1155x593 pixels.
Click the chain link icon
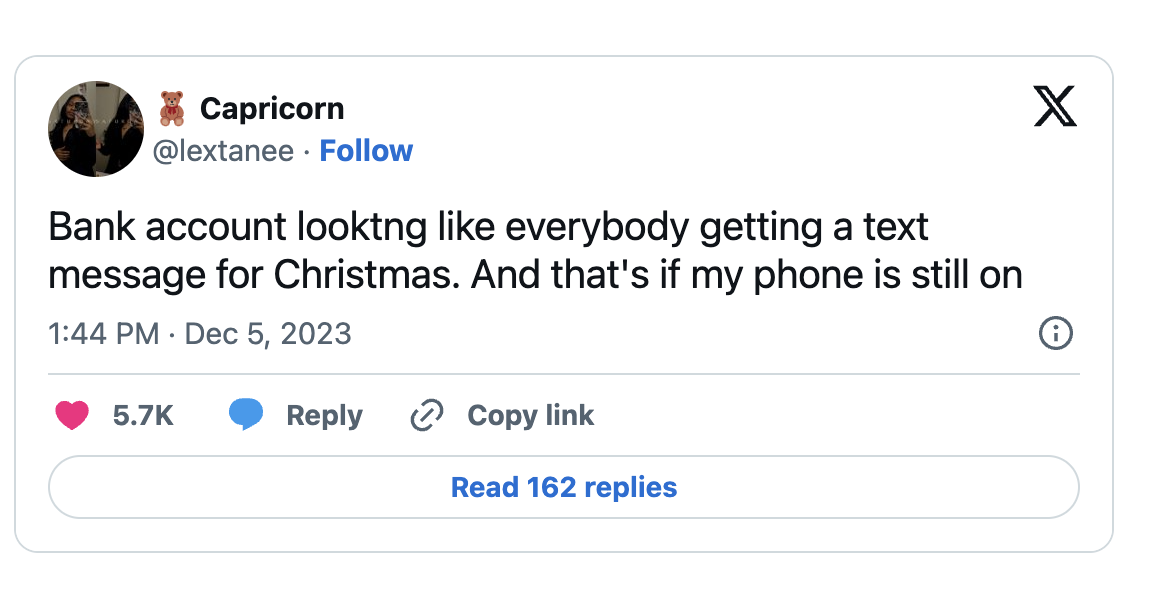pyautogui.click(x=427, y=415)
